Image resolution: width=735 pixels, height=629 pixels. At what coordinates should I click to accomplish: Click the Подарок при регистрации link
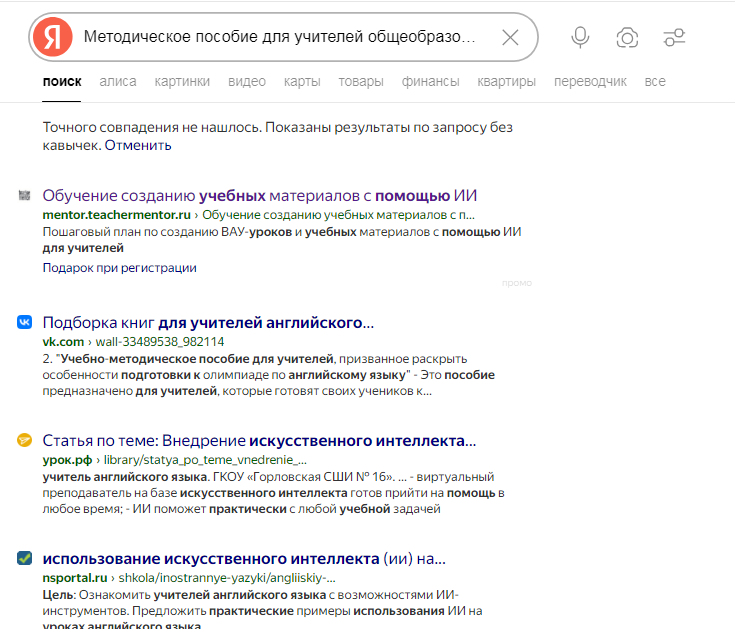click(x=119, y=268)
